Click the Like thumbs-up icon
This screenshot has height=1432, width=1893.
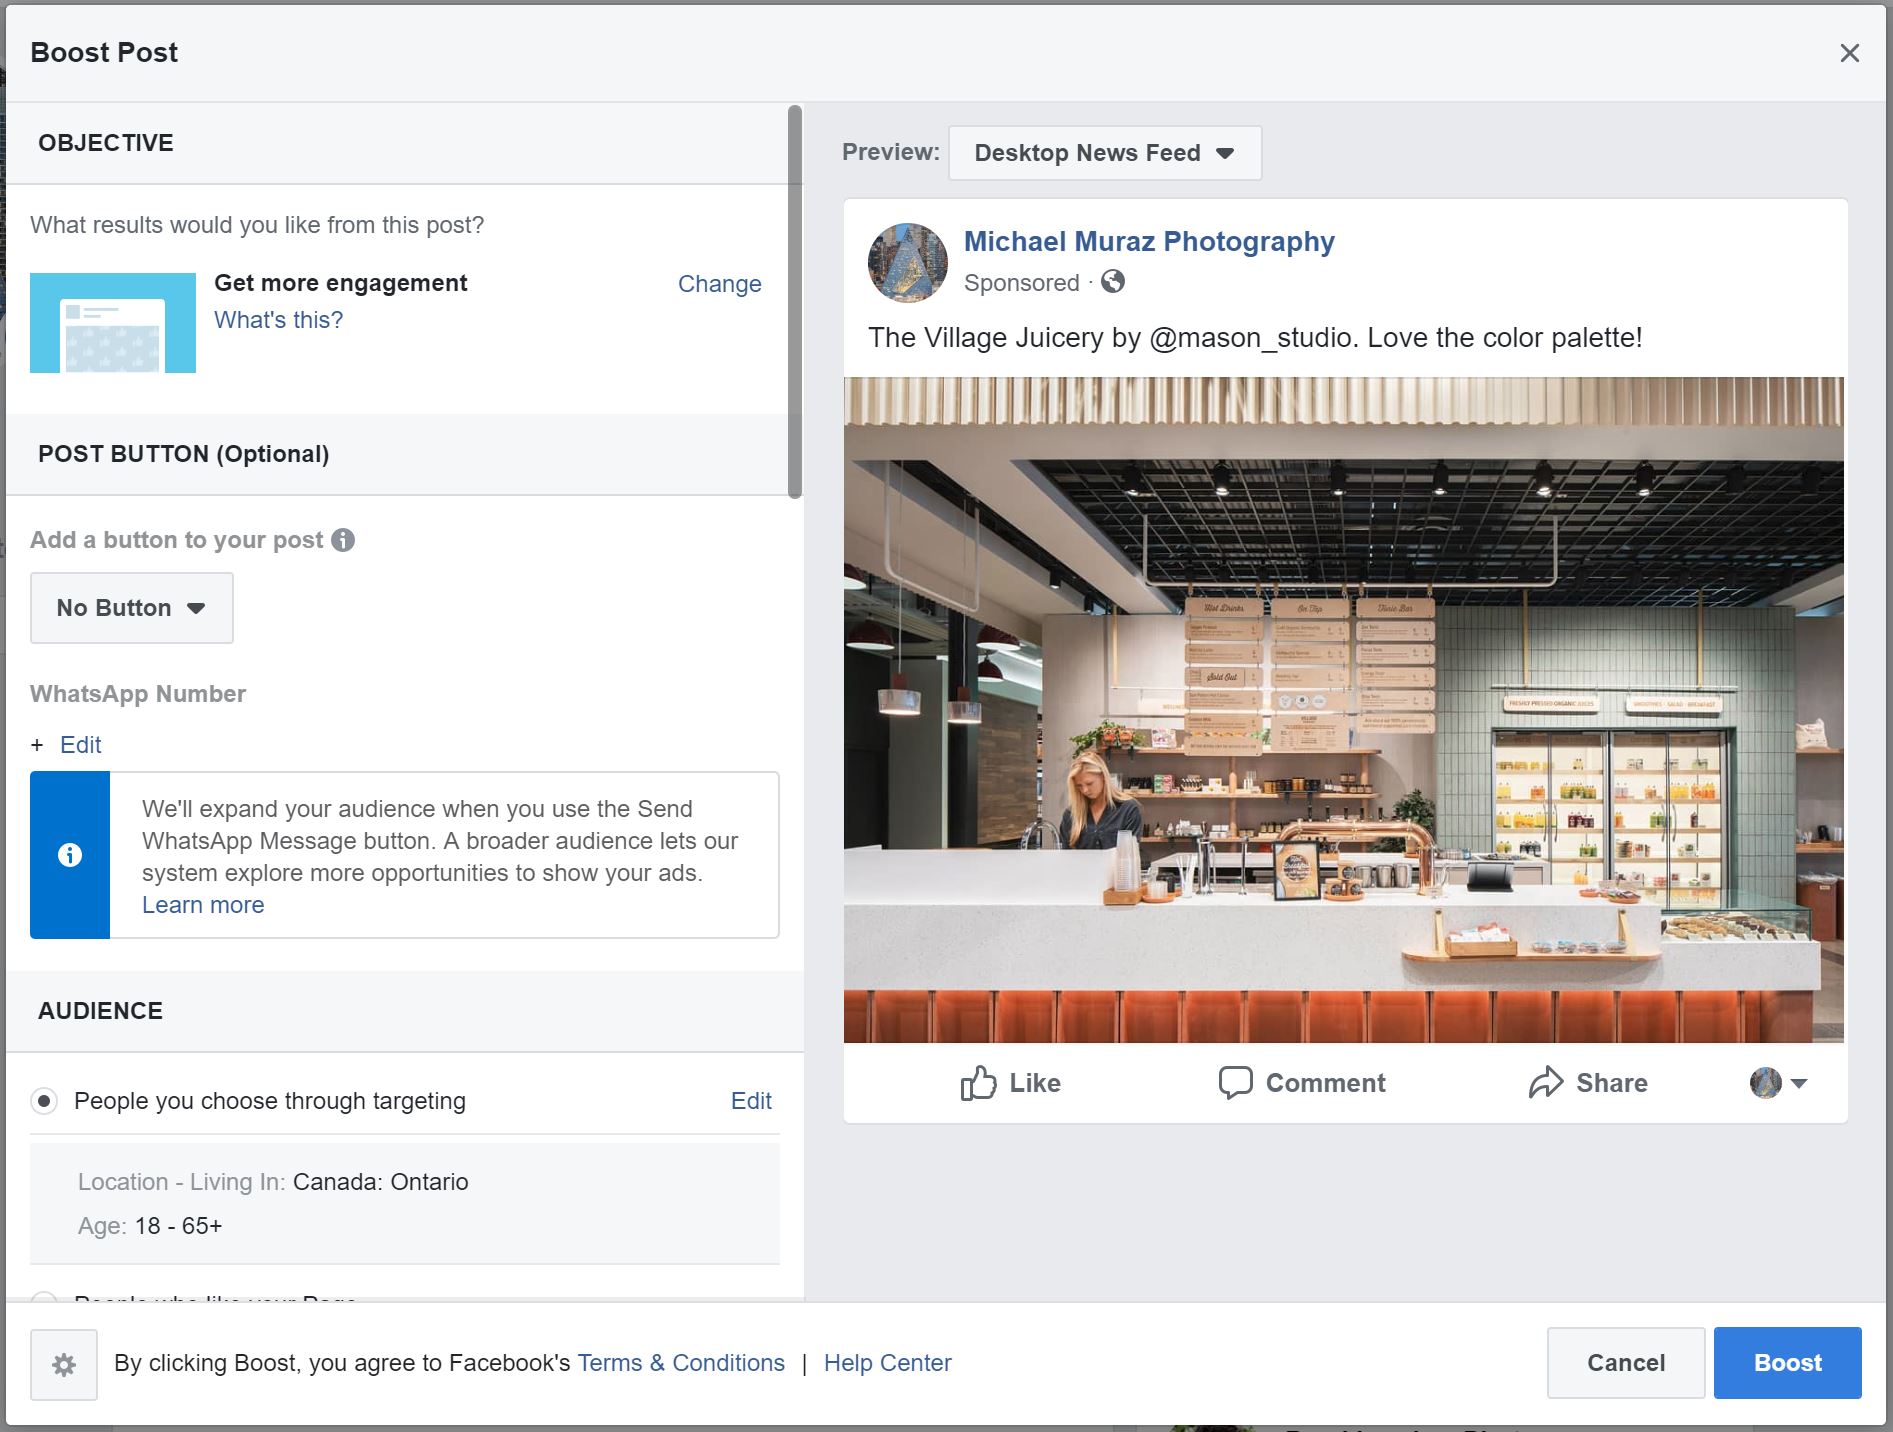click(x=978, y=1083)
